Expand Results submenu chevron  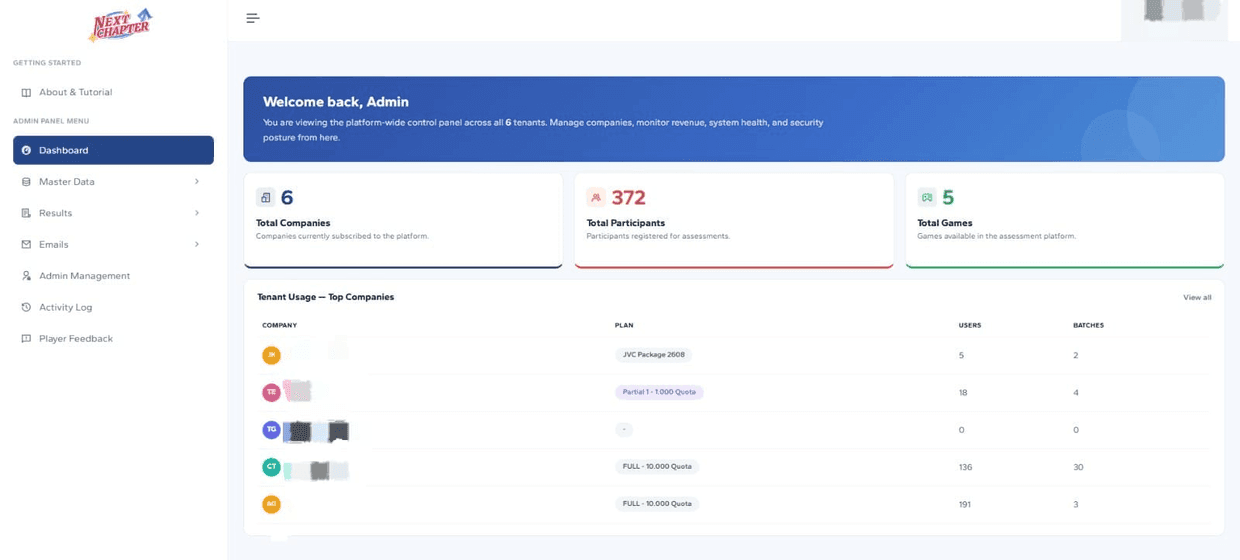pyautogui.click(x=197, y=213)
